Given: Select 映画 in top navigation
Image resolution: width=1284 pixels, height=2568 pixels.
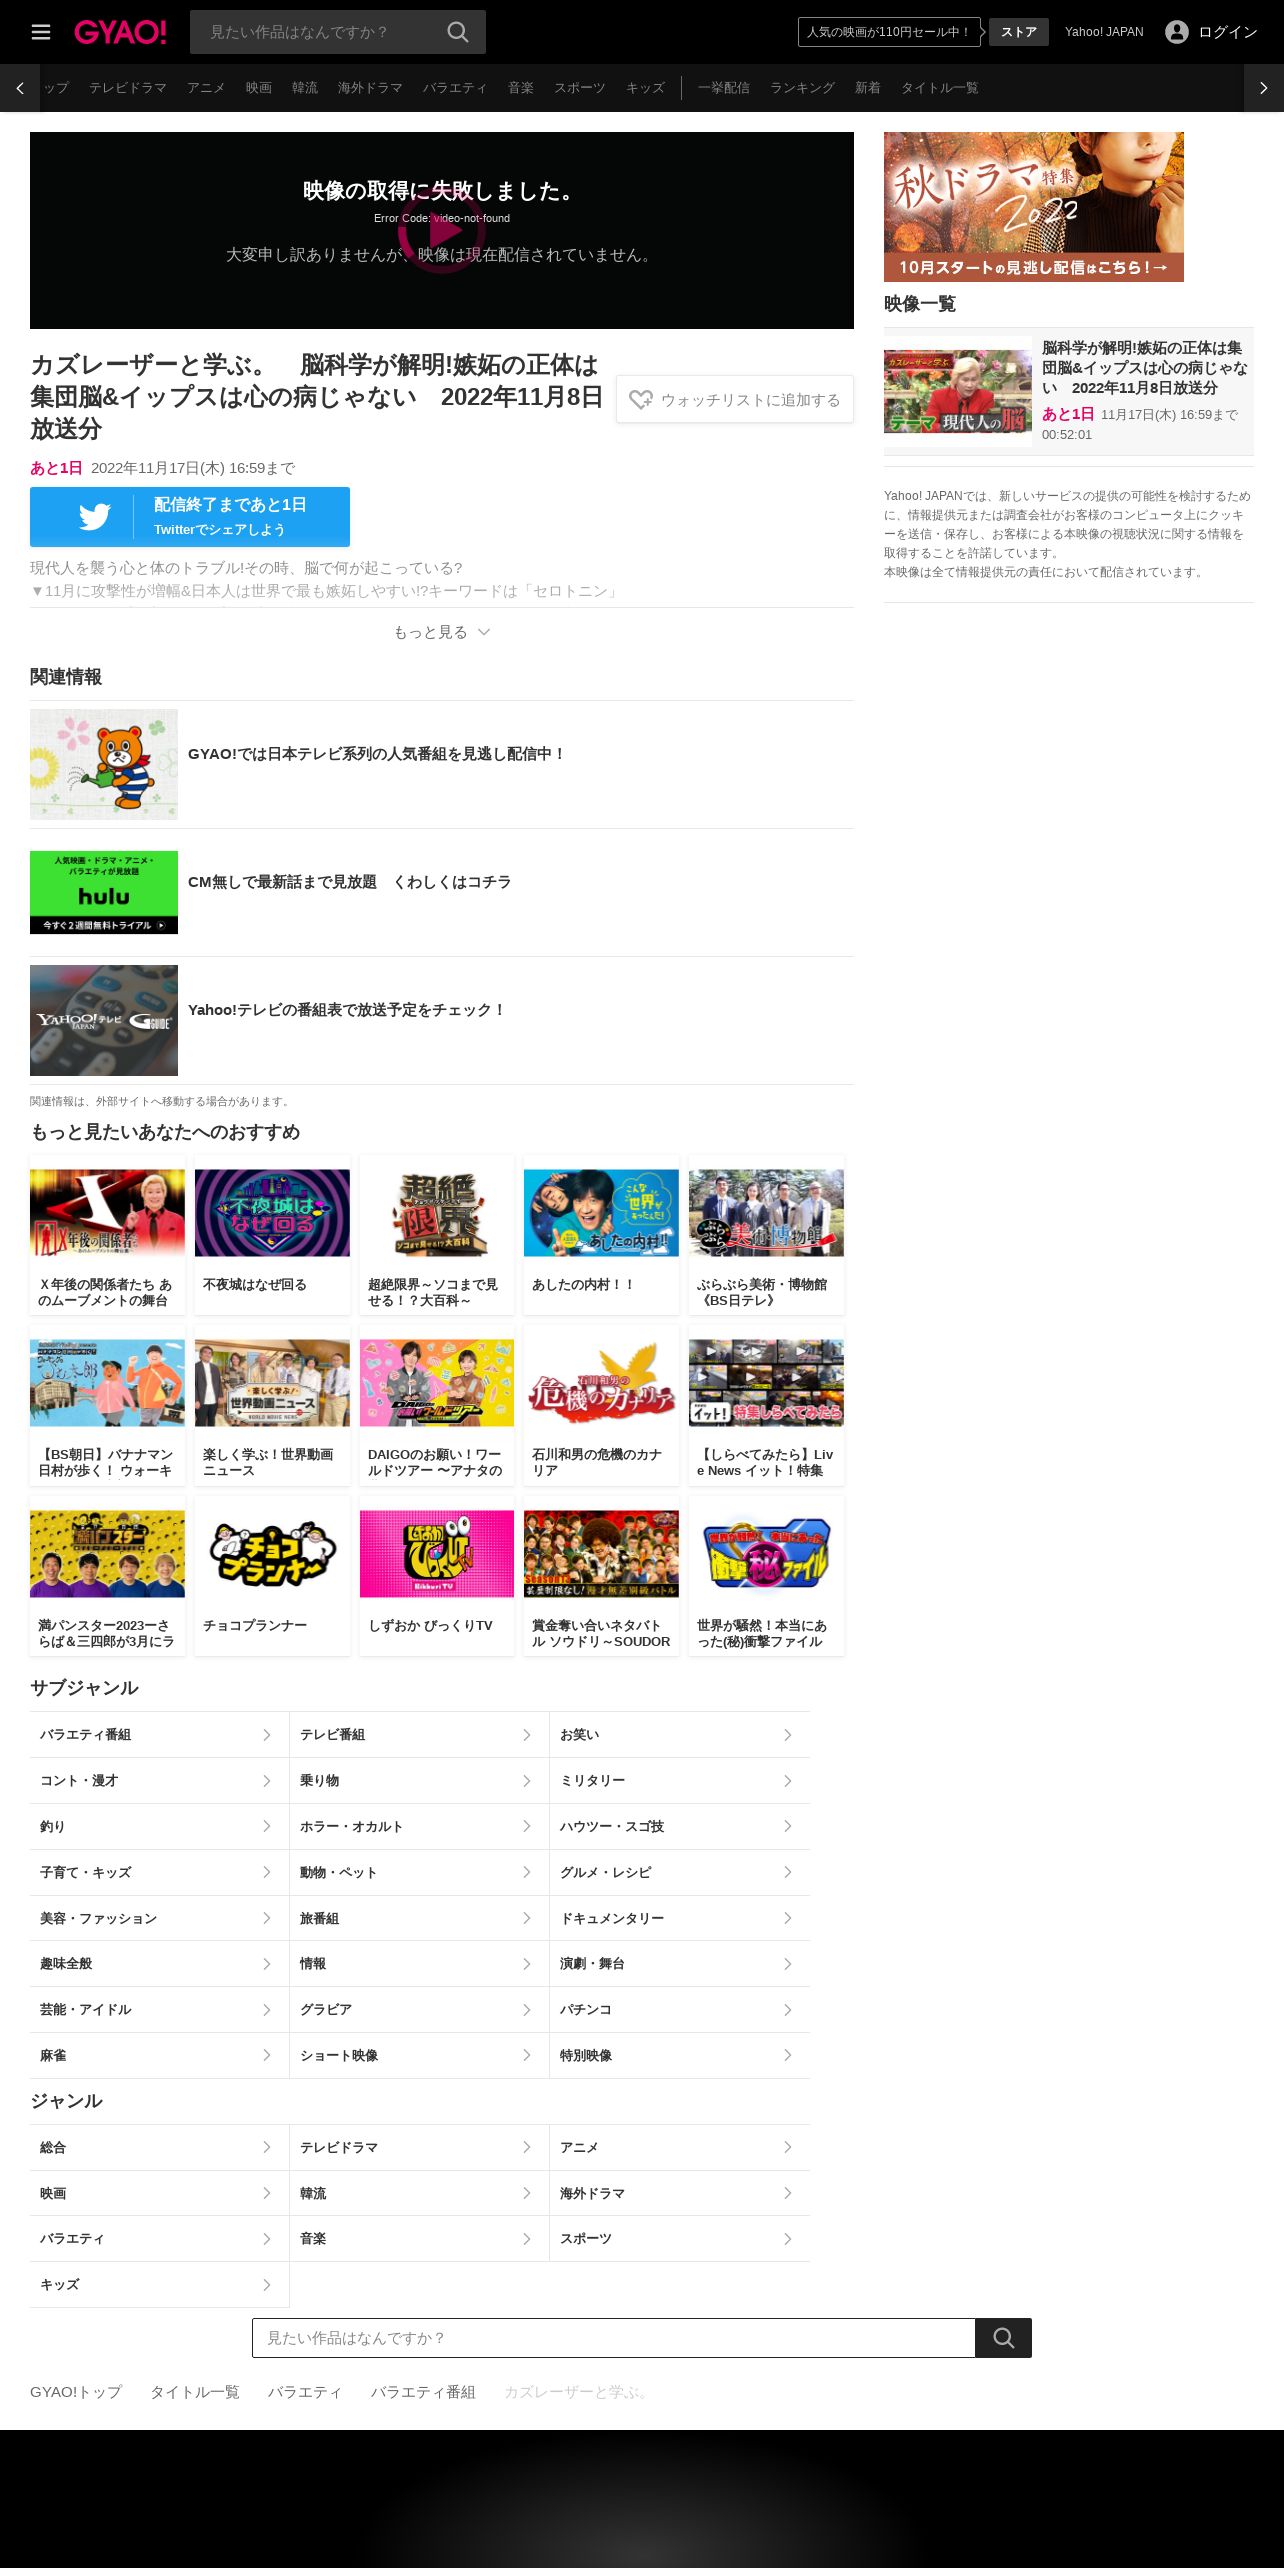Looking at the screenshot, I should point(259,88).
